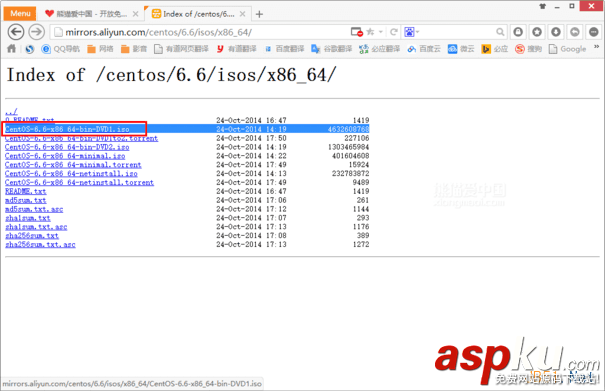
Task: Click inside the Baidu search box
Action: 457,32
